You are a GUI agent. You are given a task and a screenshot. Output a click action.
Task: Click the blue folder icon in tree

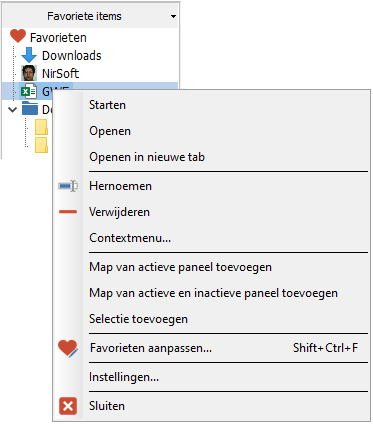coord(30,109)
